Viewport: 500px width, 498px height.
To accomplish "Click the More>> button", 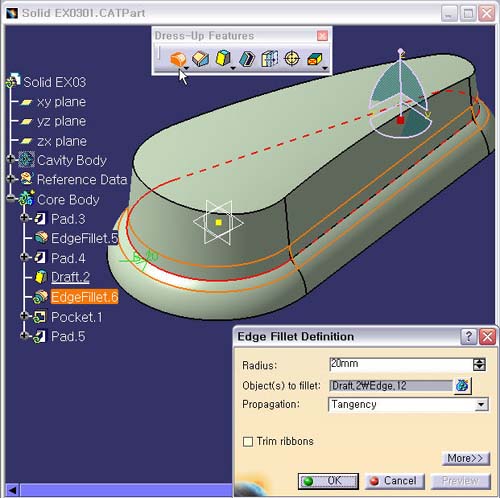I will tap(466, 458).
